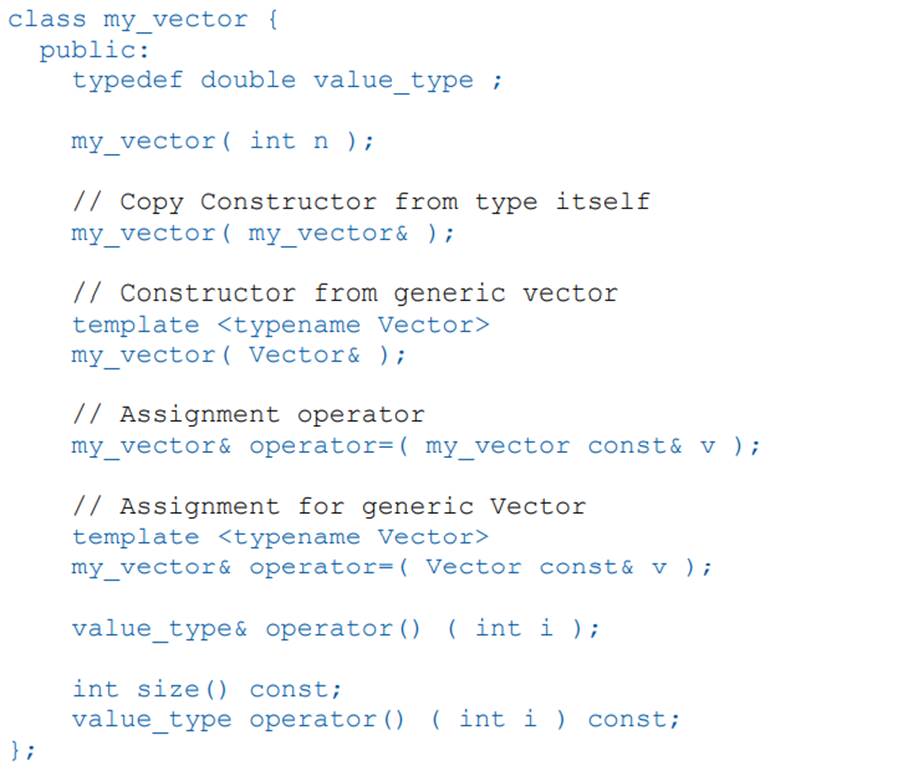Viewport: 903px width, 771px height.
Task: Click the '// Assignment operator' comment
Action: click(x=248, y=415)
